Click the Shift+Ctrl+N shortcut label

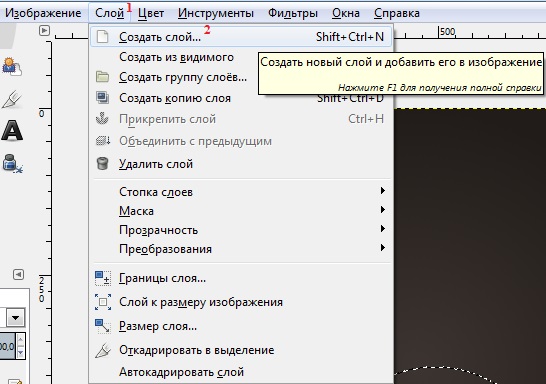tap(350, 37)
